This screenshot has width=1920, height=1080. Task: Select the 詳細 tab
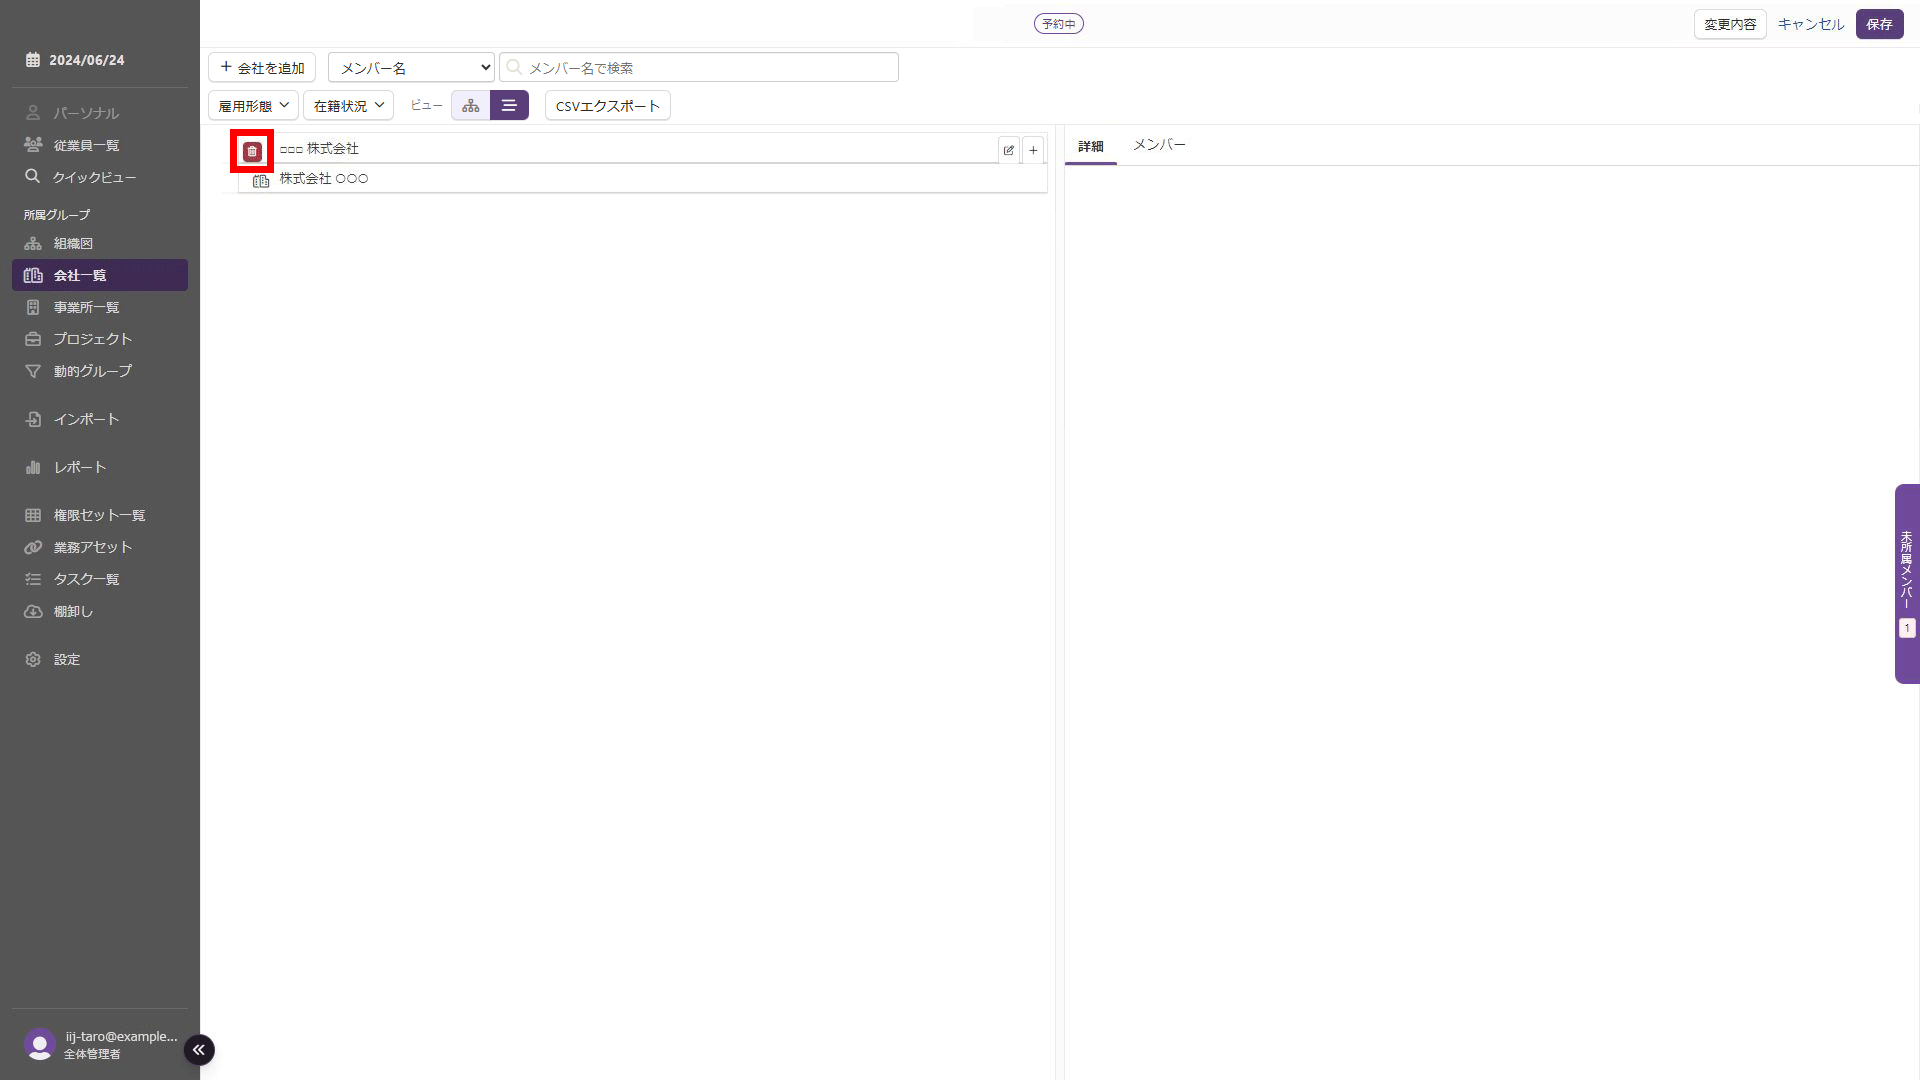1091,146
